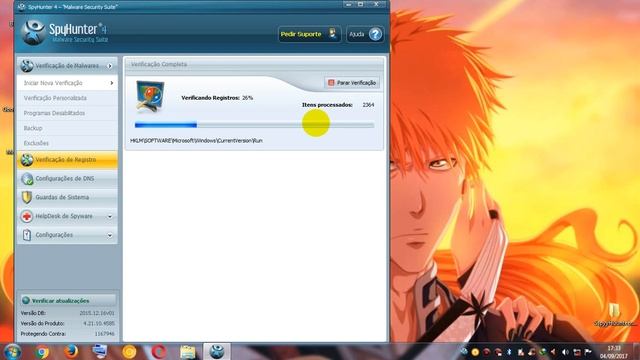Click the HelpDesk de Spyware red cross icon
The image size is (640, 360).
point(27,216)
